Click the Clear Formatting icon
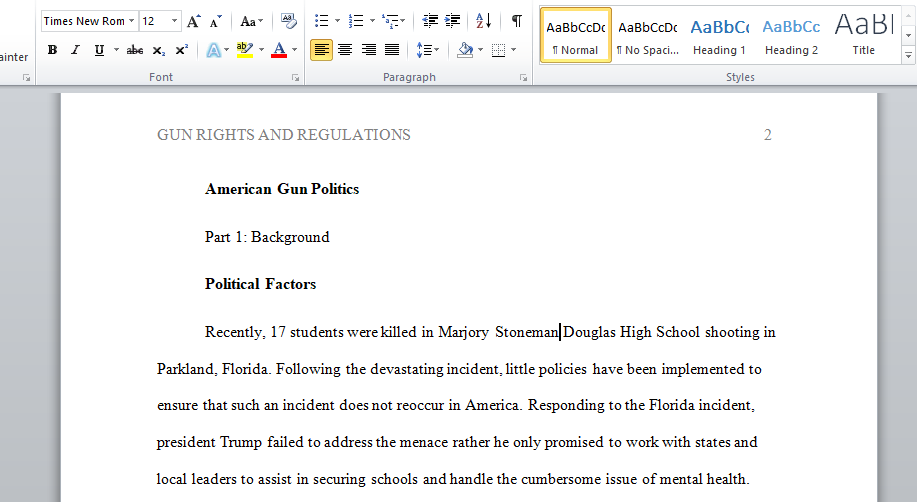This screenshot has width=917, height=502. (x=288, y=22)
